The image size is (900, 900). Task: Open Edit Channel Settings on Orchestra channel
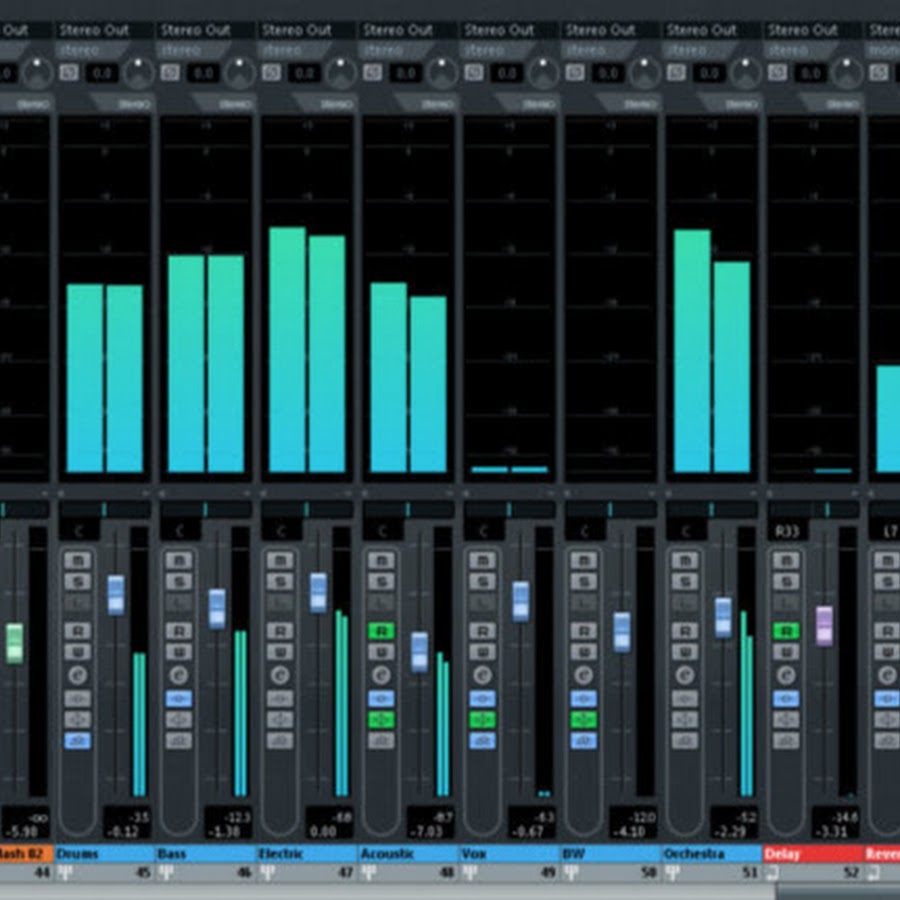click(x=685, y=675)
